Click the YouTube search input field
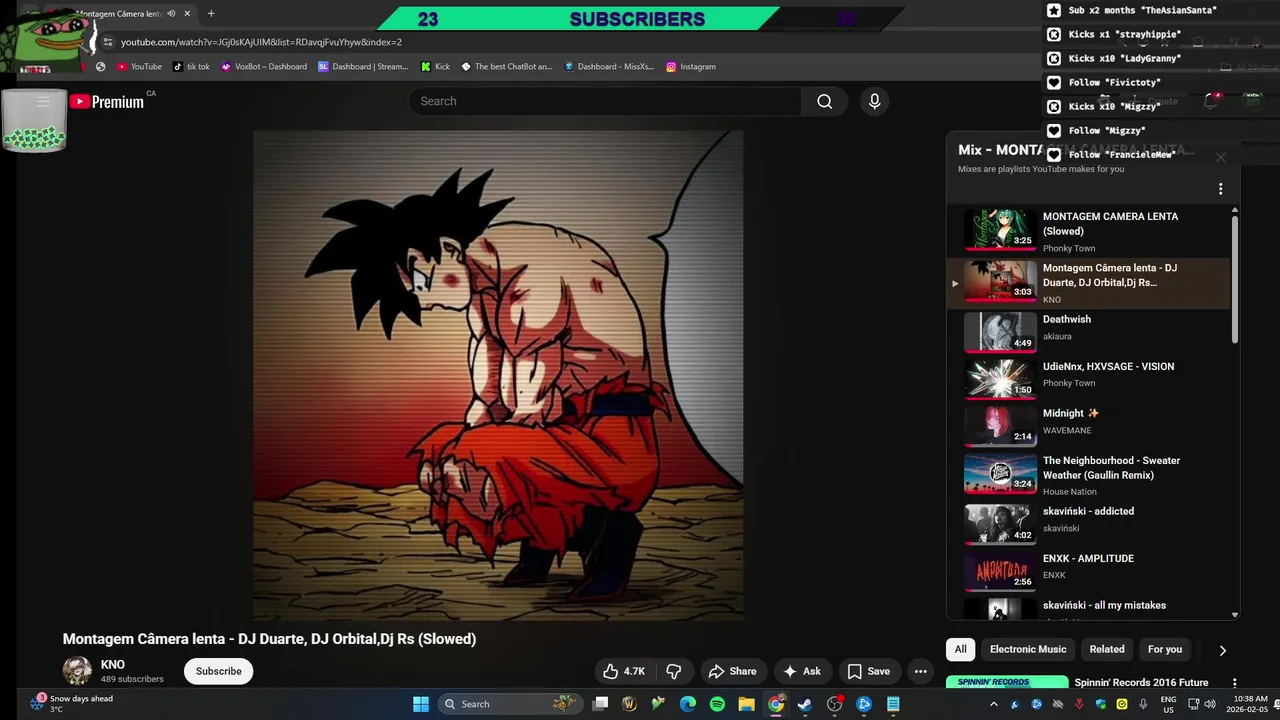 (604, 101)
